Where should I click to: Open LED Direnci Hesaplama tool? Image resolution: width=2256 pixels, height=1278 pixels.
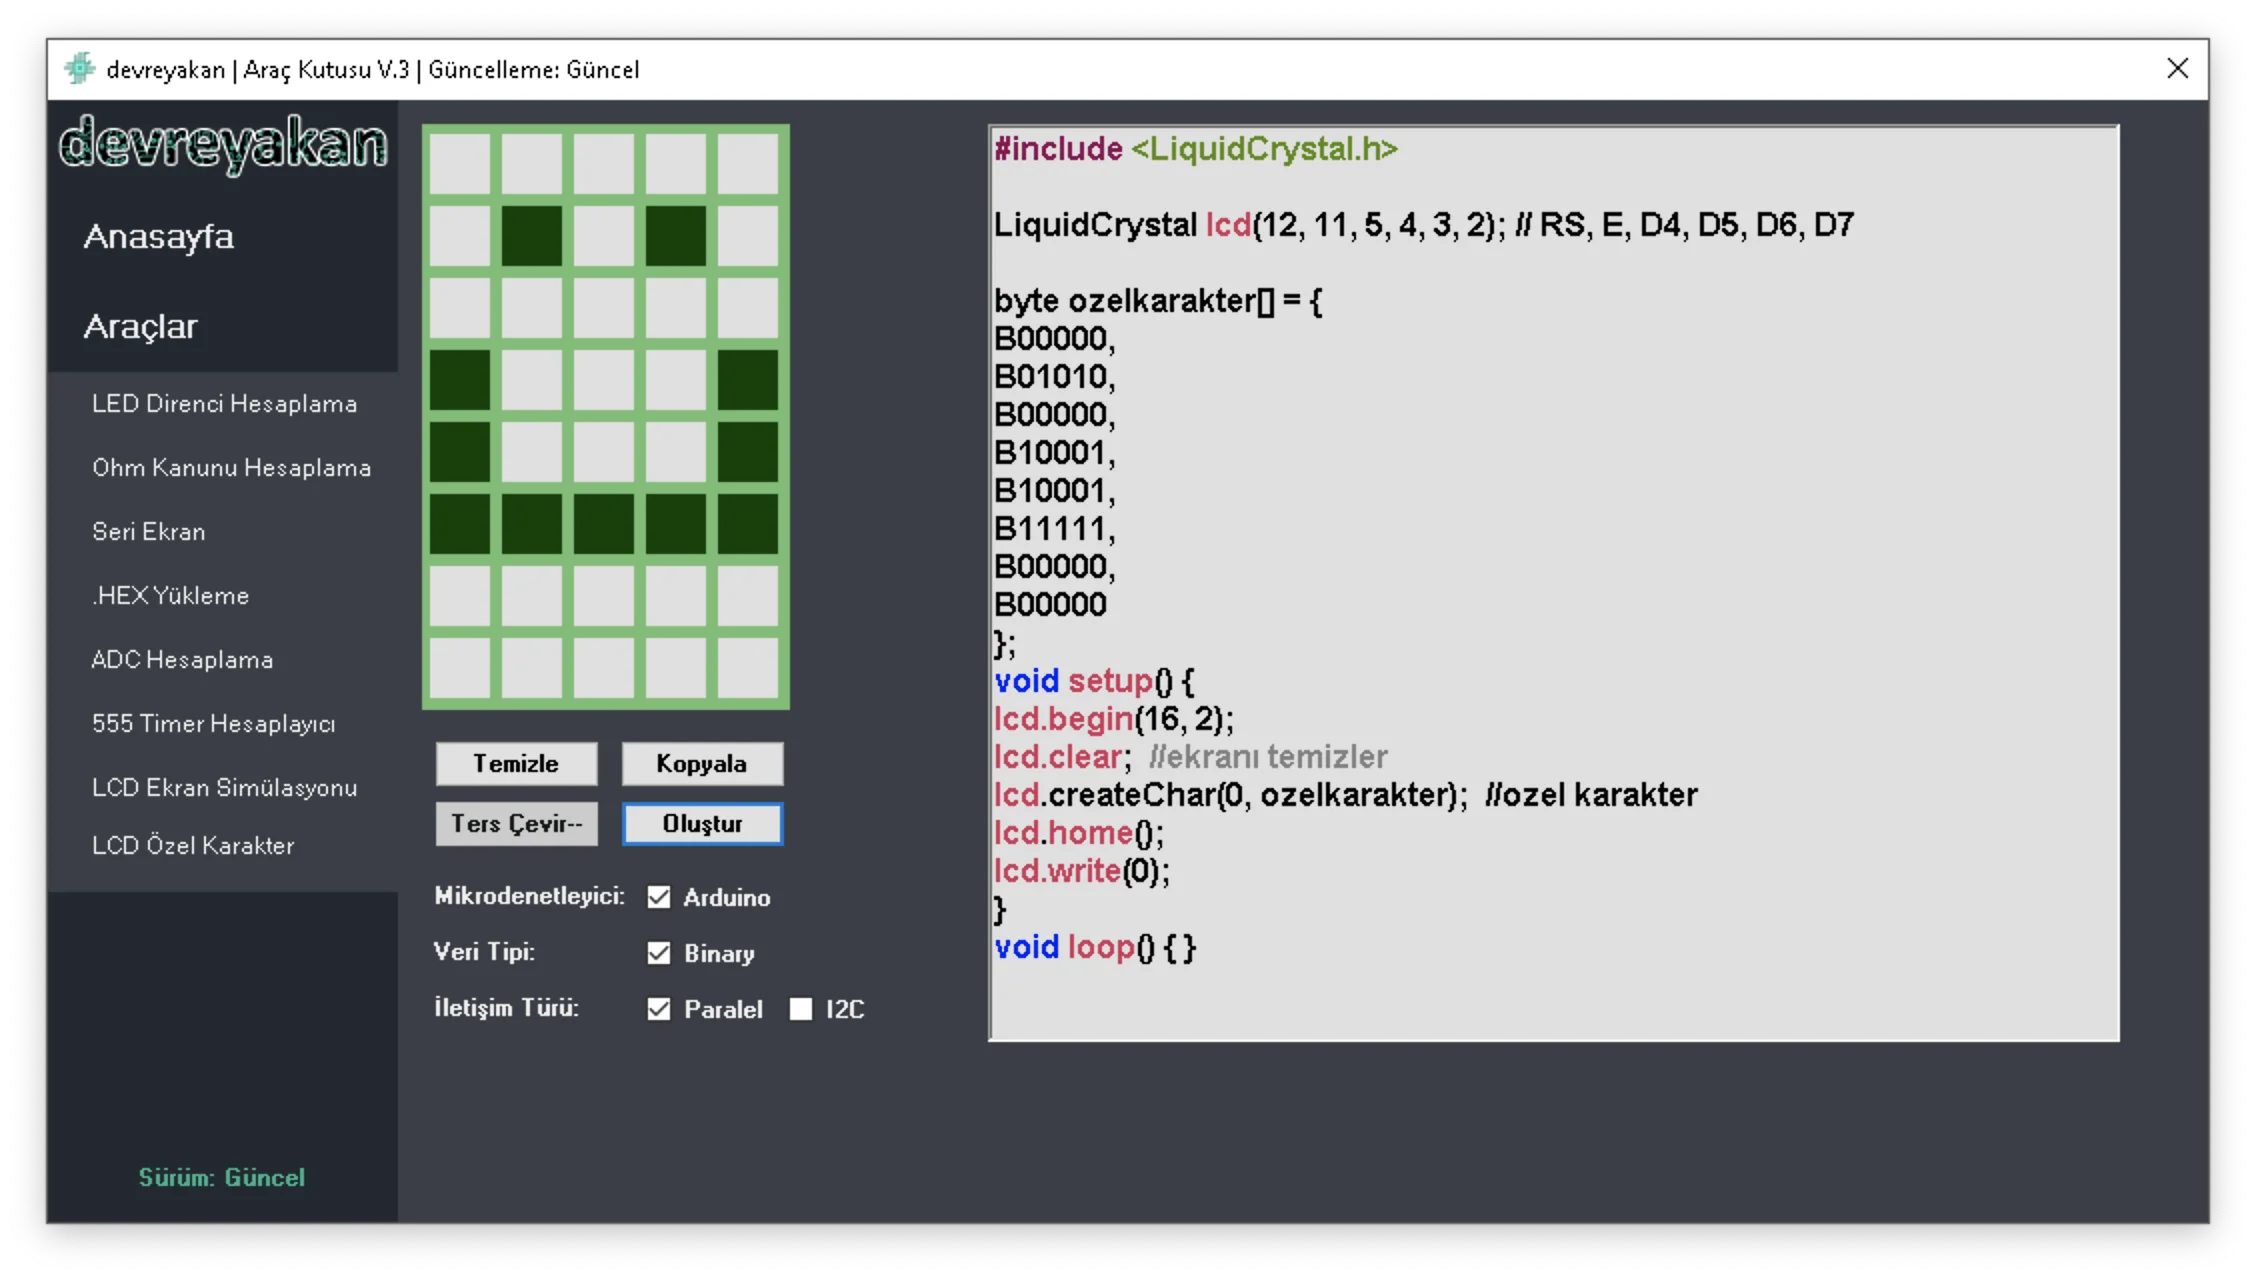pos(224,403)
